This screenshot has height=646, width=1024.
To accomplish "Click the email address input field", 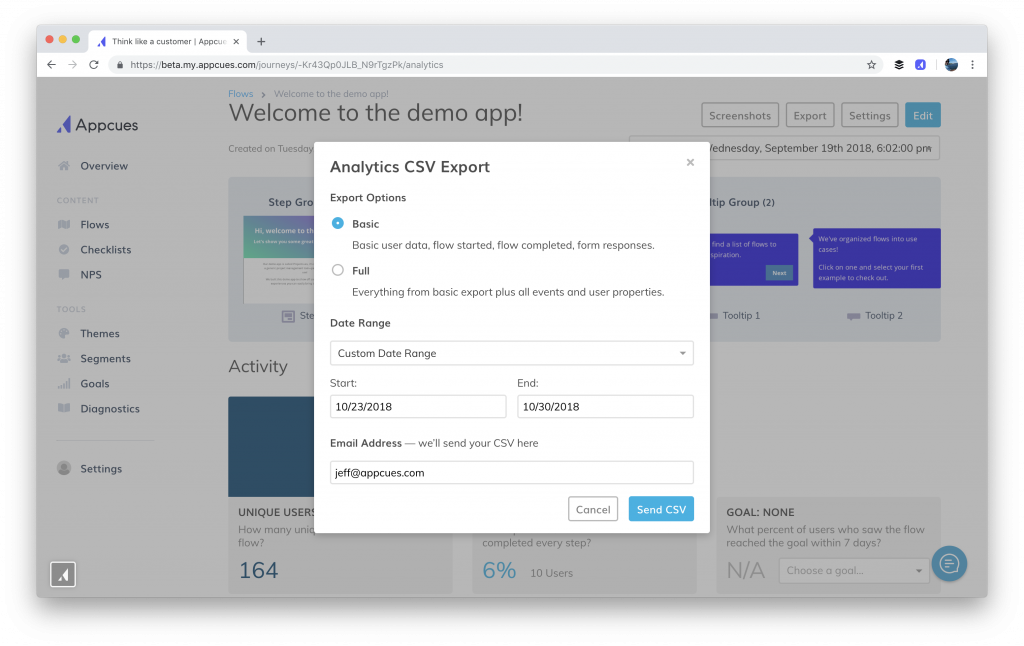I will click(x=511, y=472).
